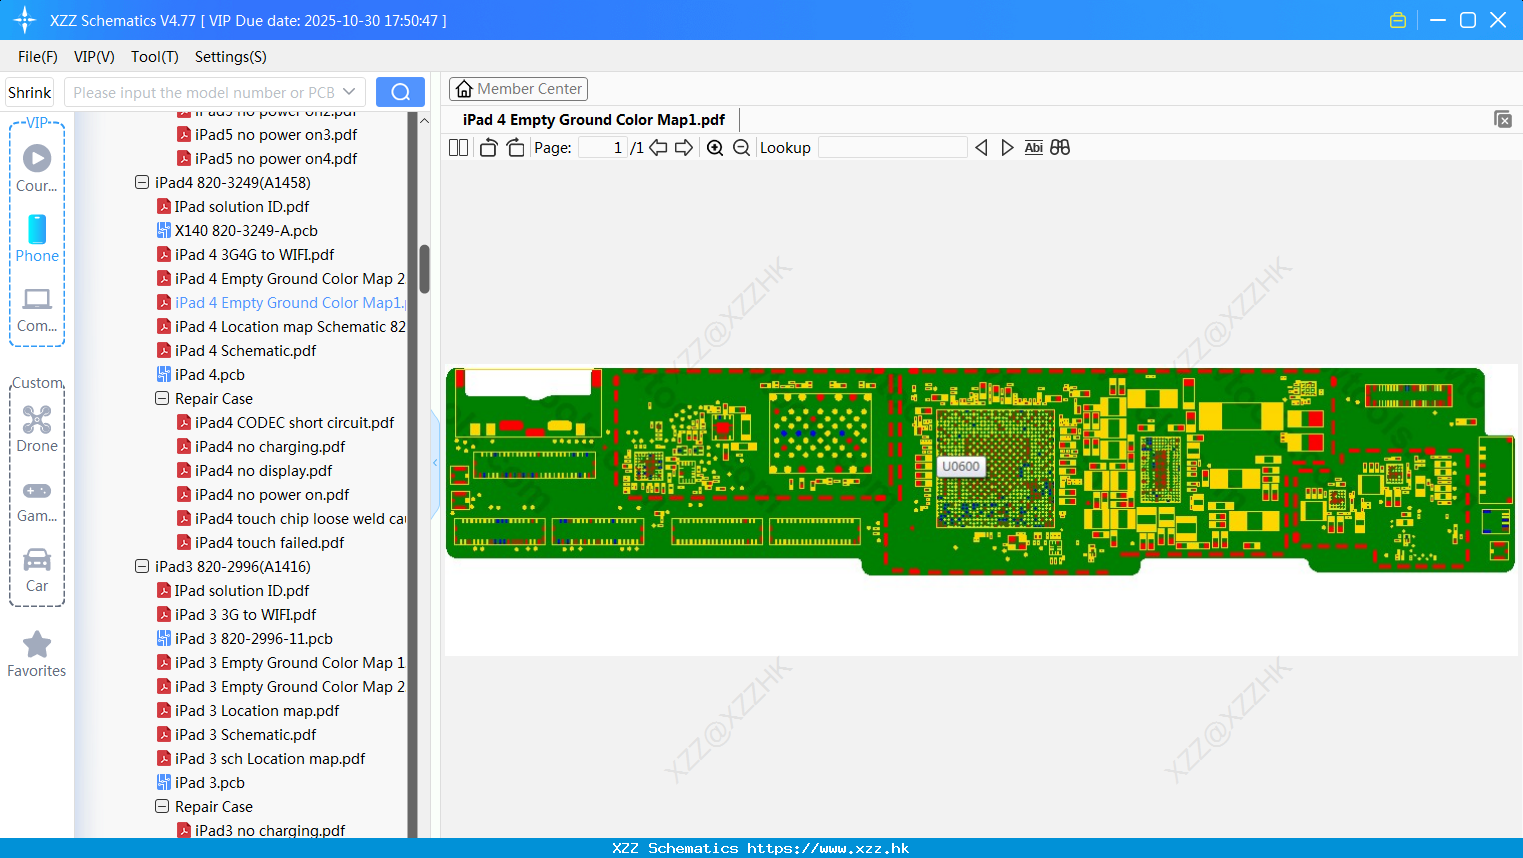Select the Phone category
1523x858 pixels.
click(x=37, y=238)
